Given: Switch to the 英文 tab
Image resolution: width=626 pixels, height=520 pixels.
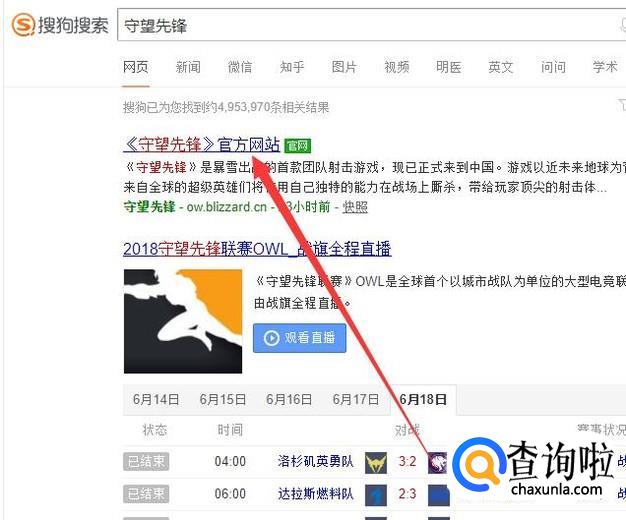Looking at the screenshot, I should click(x=501, y=67).
